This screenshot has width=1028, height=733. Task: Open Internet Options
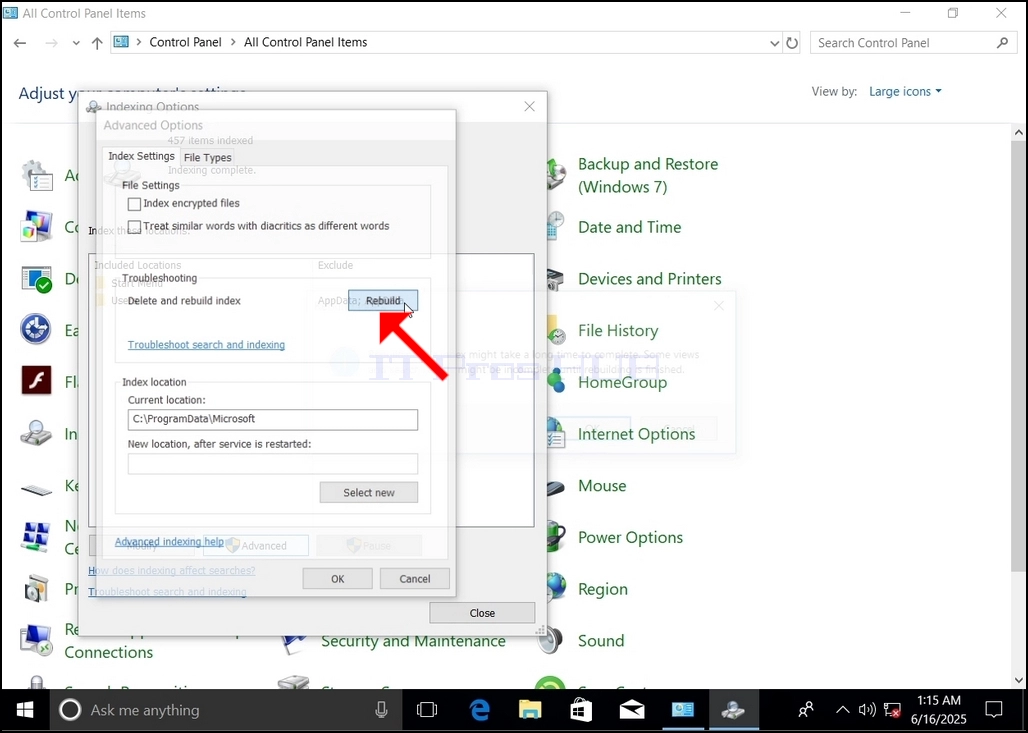[x=636, y=434]
